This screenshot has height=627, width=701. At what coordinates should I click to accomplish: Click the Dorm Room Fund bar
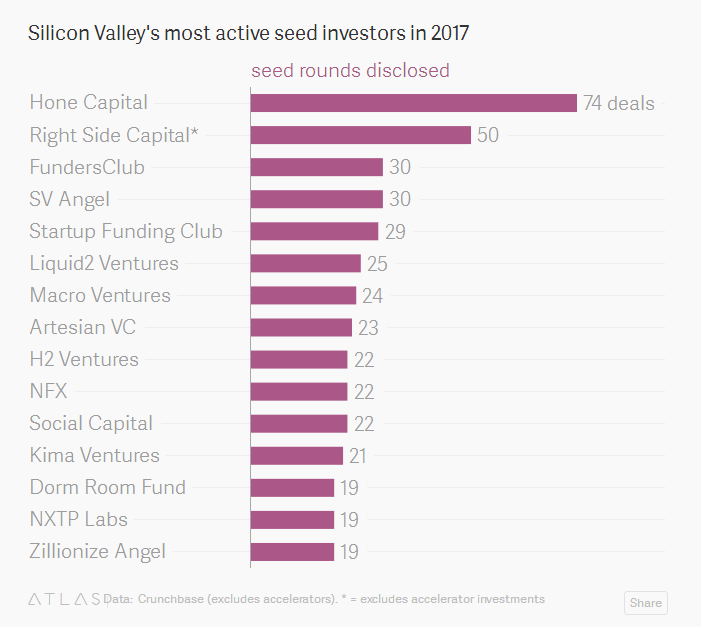(292, 487)
